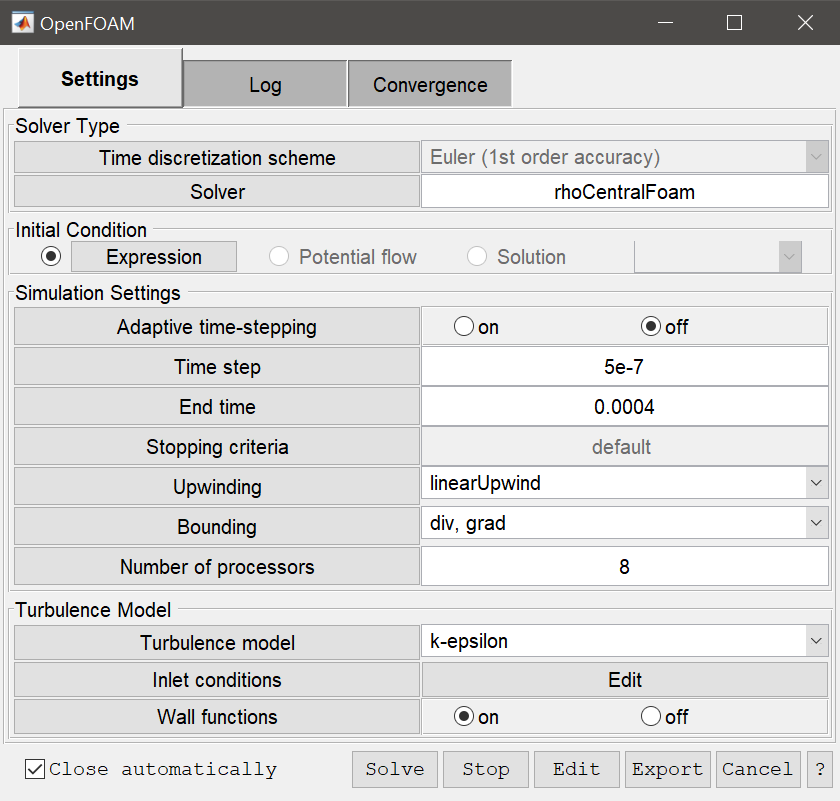Click the Wall functions label
The image size is (840, 801).
tap(217, 716)
